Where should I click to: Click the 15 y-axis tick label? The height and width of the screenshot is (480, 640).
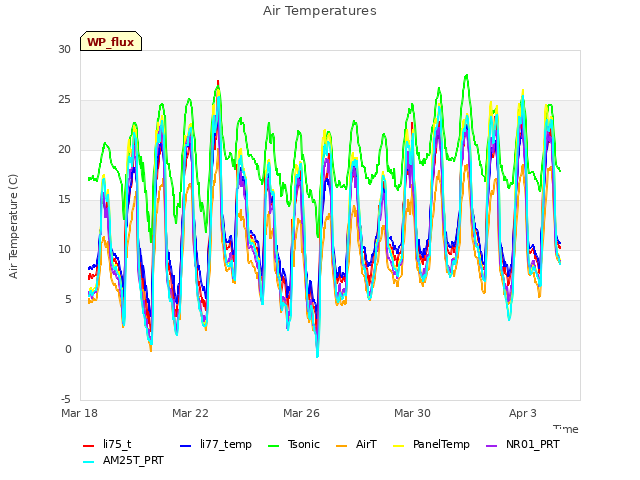tap(64, 200)
